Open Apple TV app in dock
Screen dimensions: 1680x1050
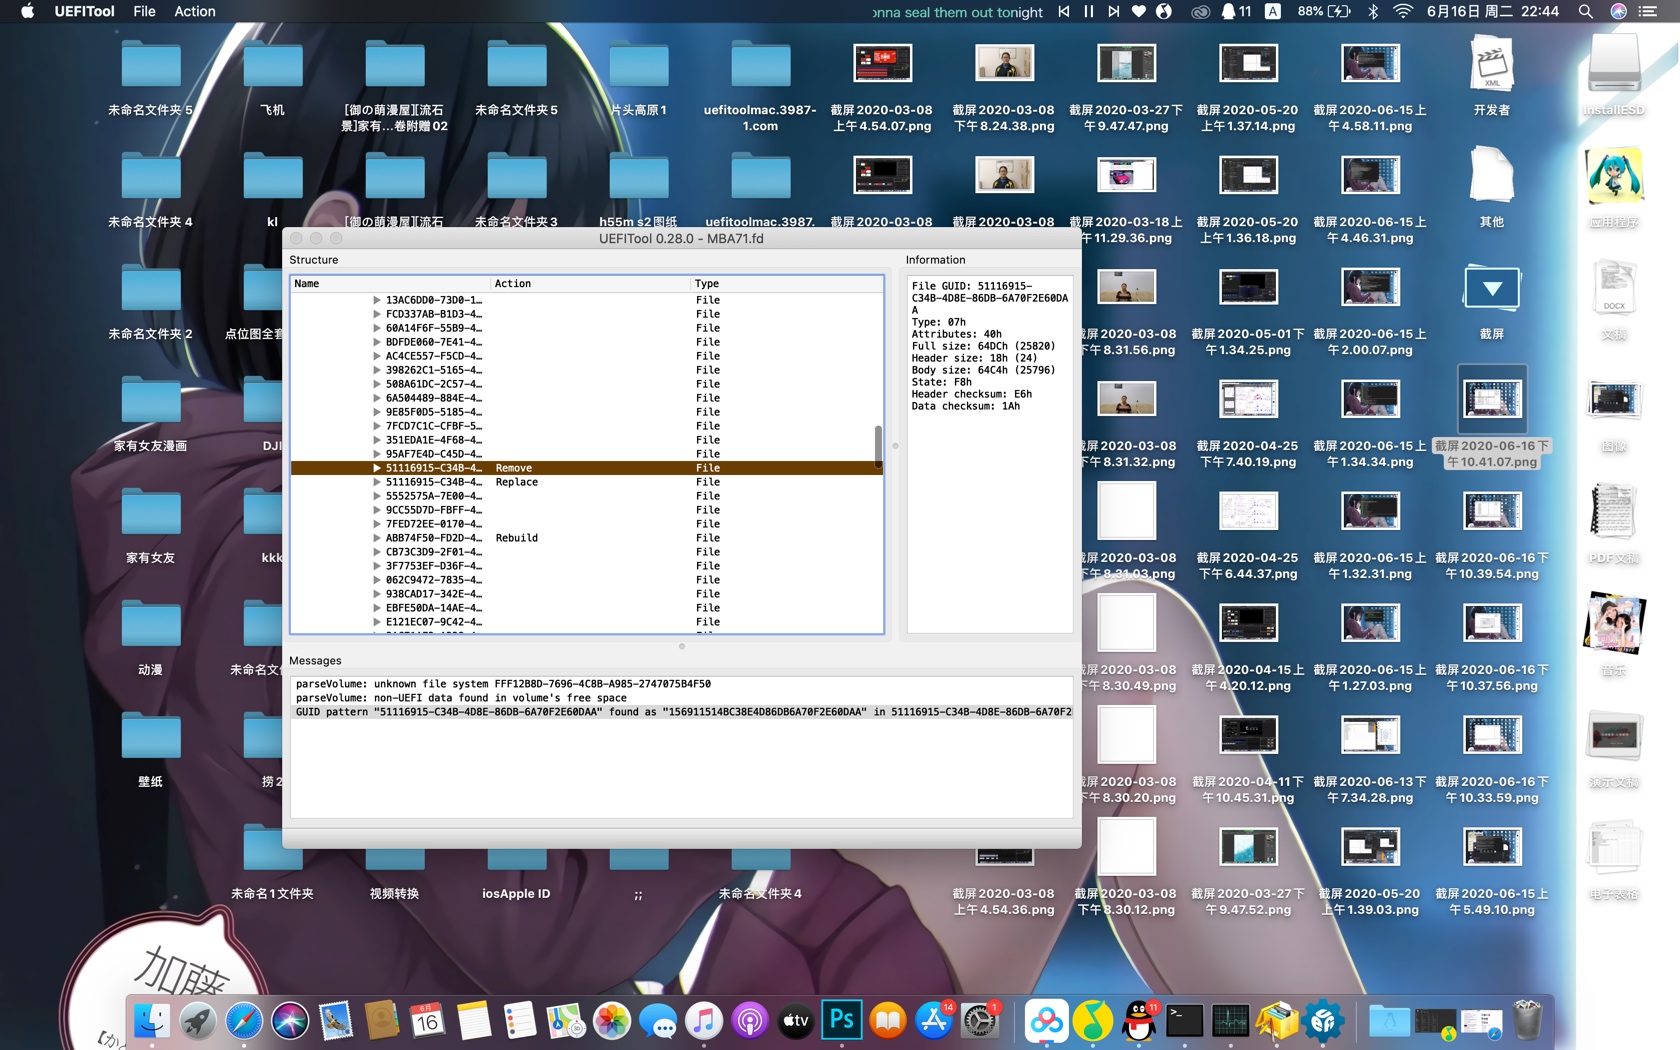point(796,1021)
